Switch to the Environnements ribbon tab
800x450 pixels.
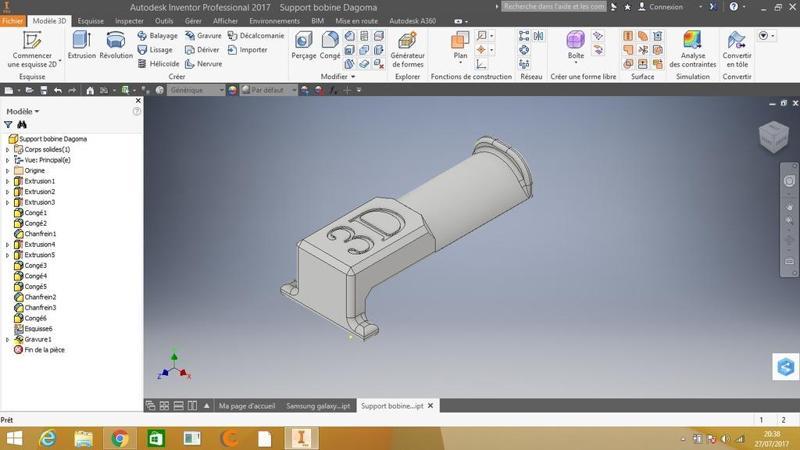tap(274, 21)
